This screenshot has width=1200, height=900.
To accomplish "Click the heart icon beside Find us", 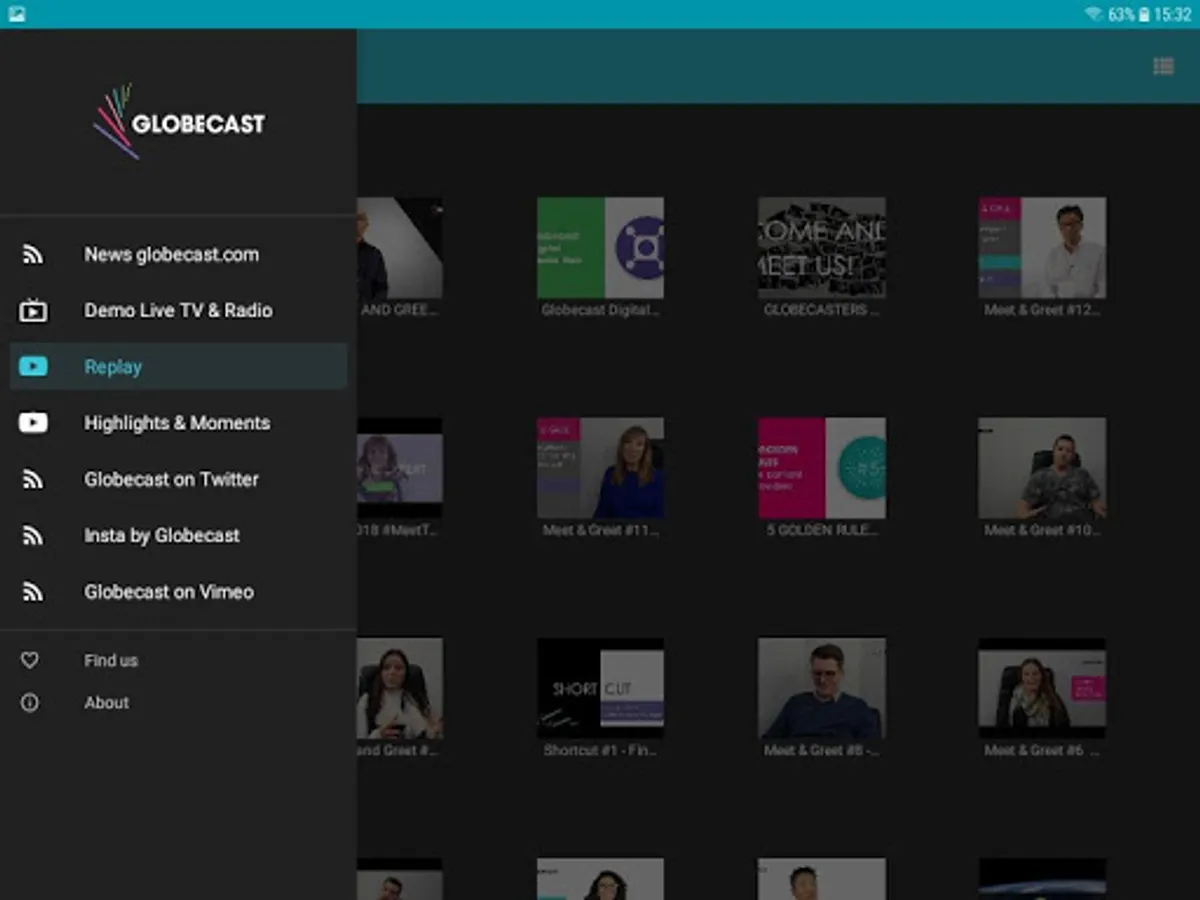I will [30, 660].
